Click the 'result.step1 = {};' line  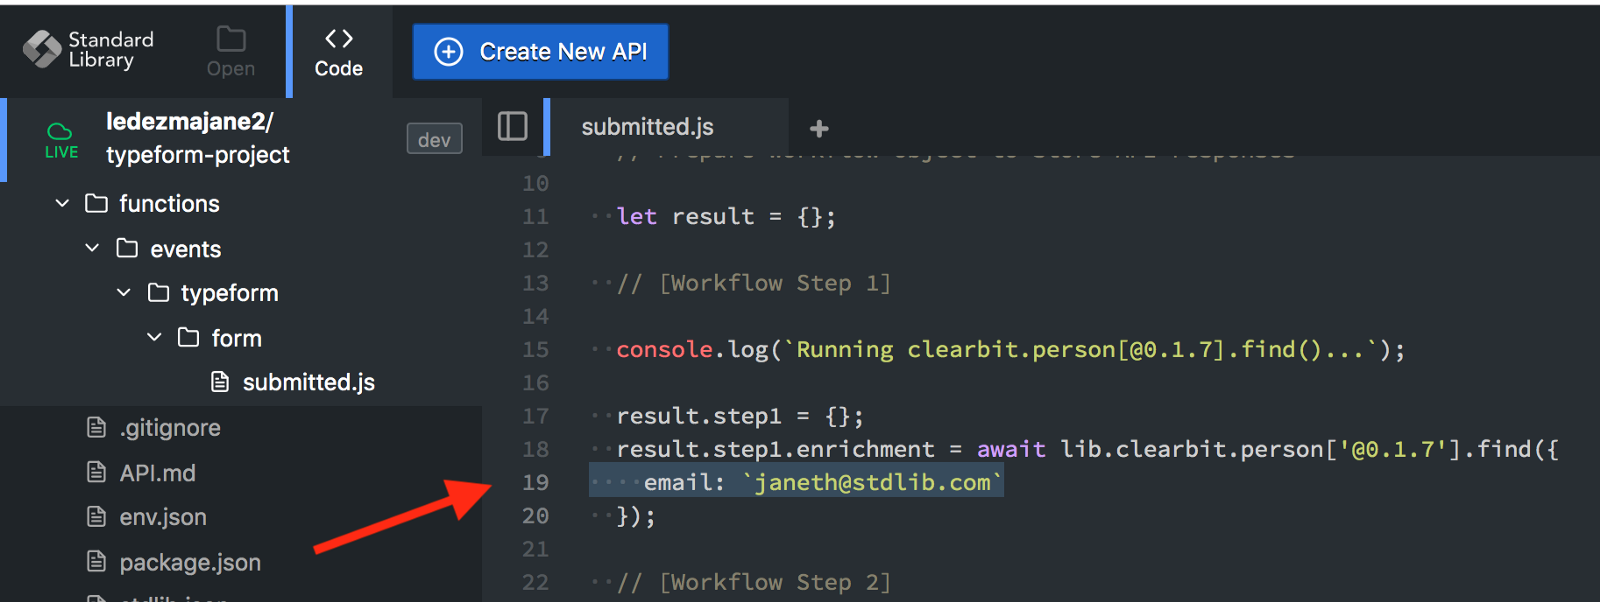pos(740,416)
